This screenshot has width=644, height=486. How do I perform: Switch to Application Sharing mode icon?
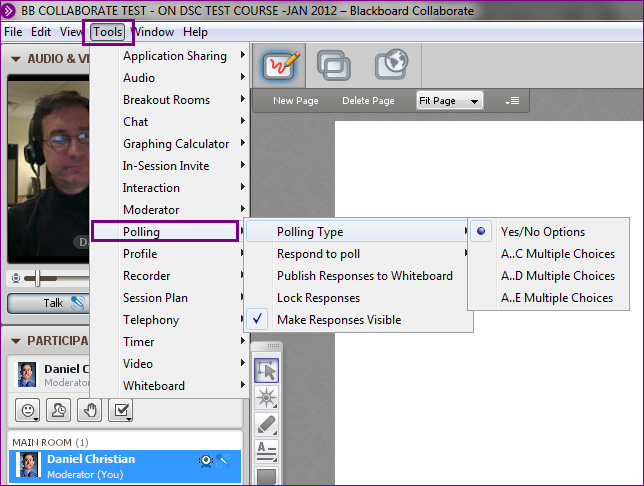(334, 65)
